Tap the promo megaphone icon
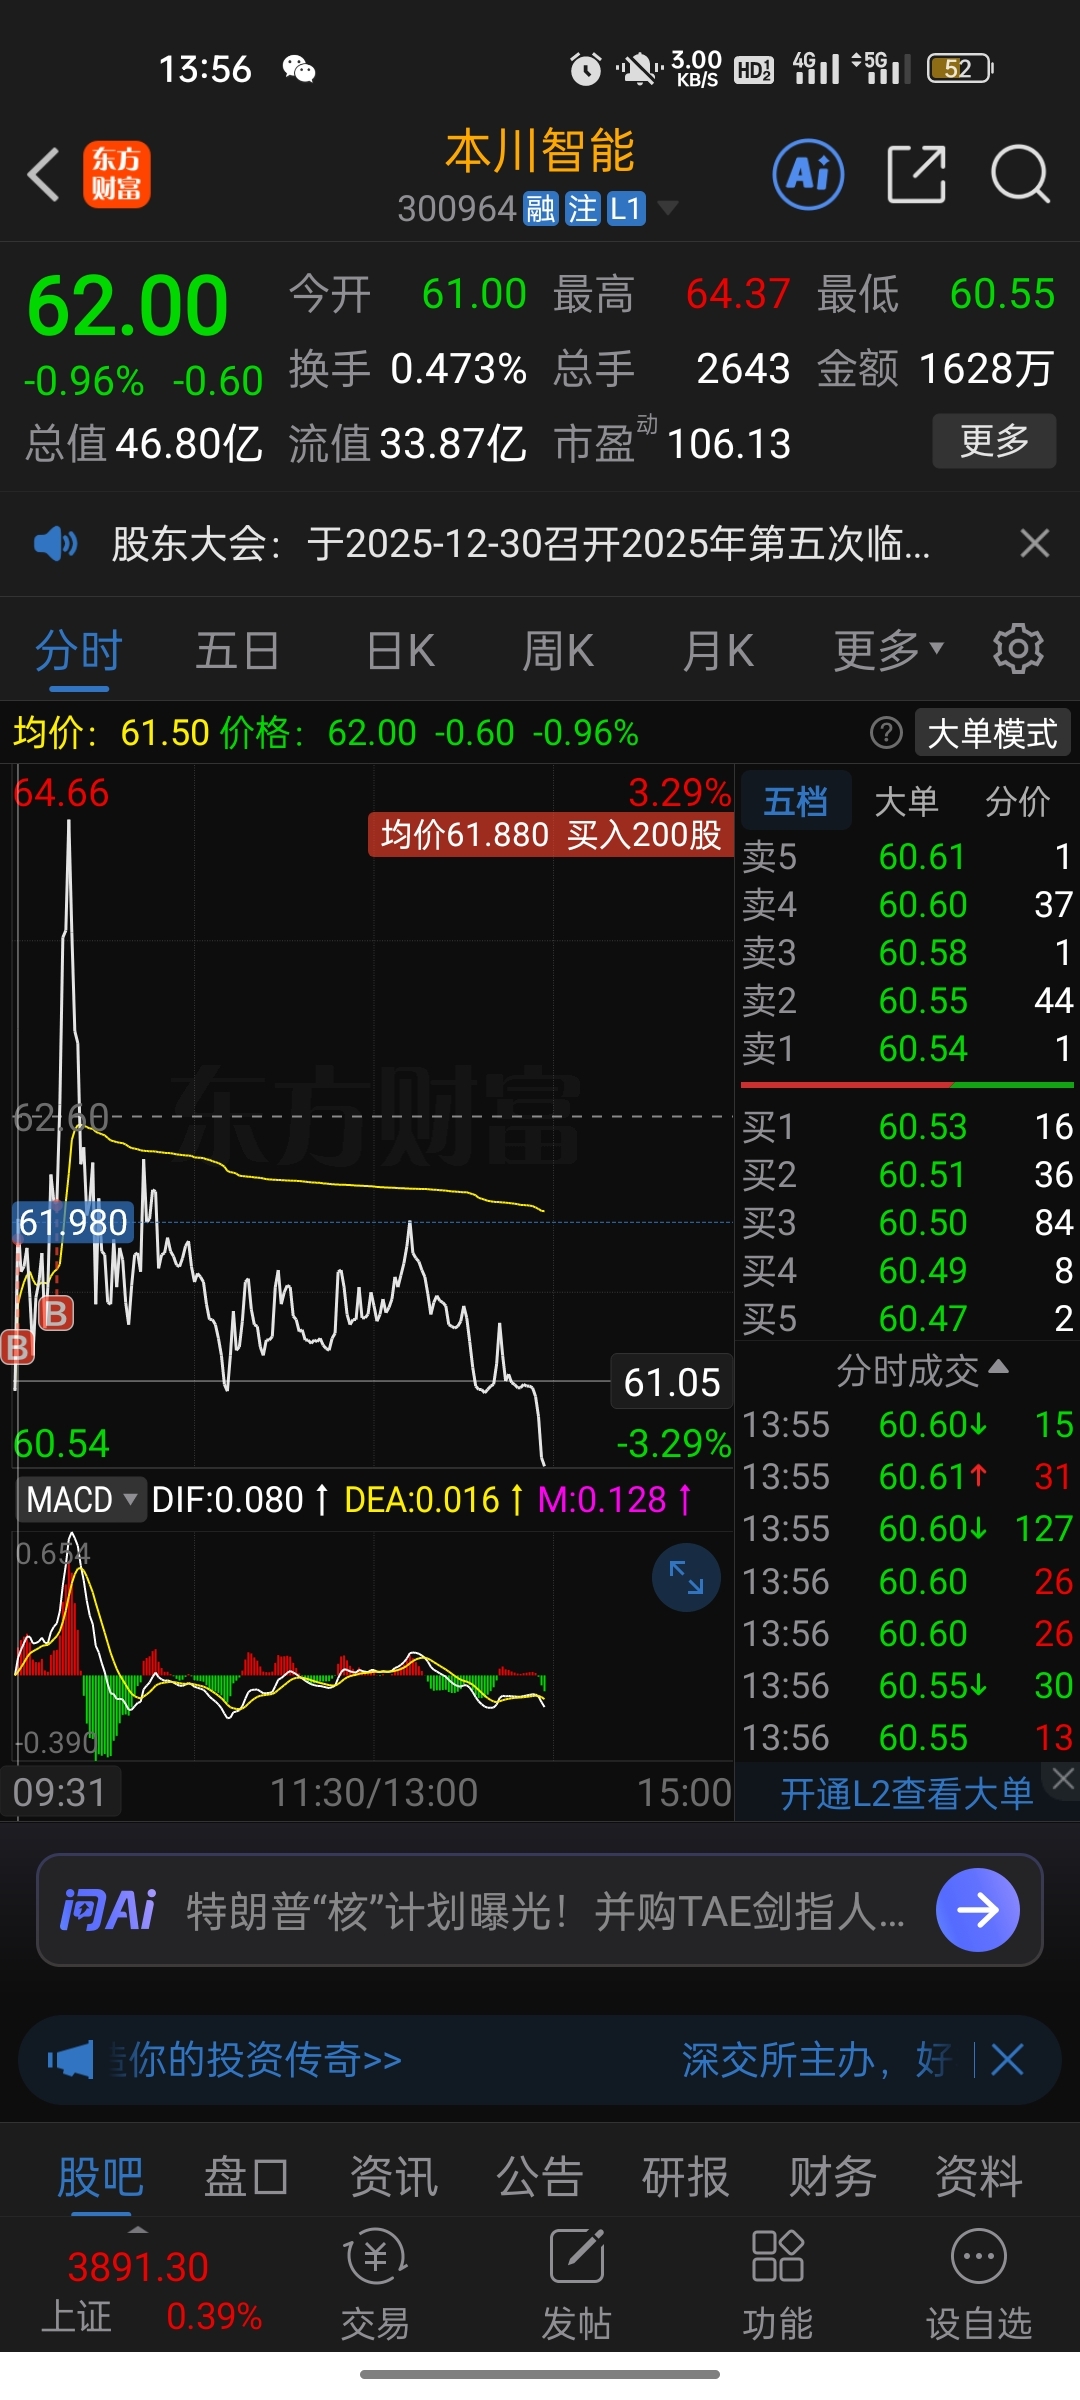Viewport: 1080px width, 2400px height. (70, 2061)
